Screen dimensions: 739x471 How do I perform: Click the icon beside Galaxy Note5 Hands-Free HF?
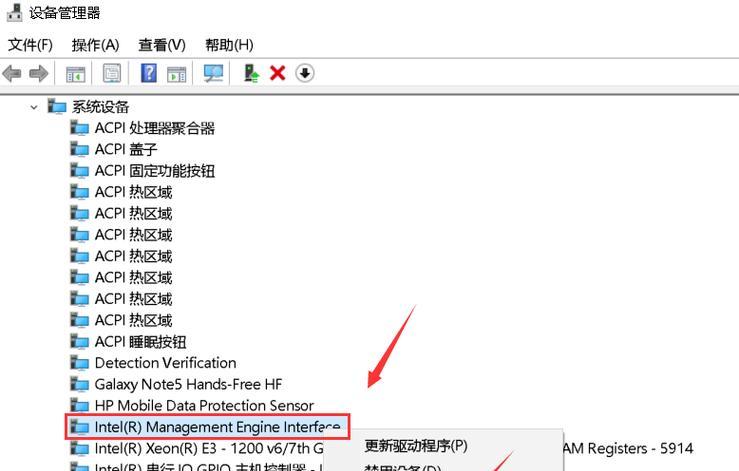(80, 384)
